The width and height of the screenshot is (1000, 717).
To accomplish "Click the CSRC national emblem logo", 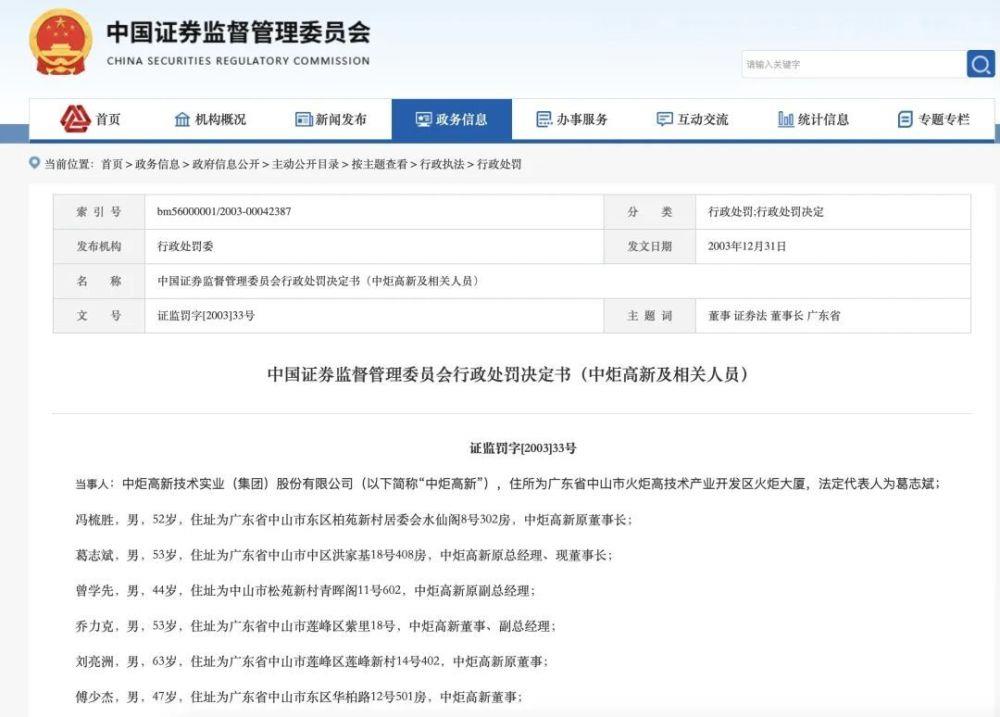I will click(x=58, y=45).
